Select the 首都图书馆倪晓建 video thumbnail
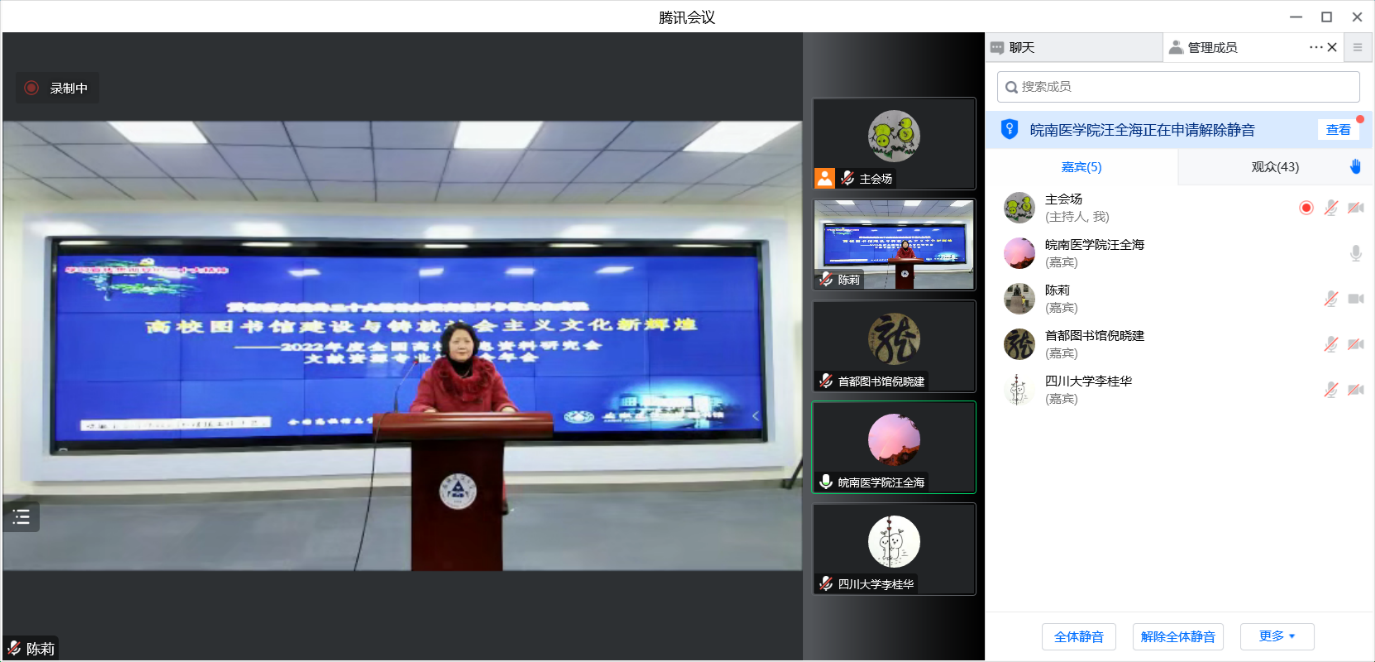This screenshot has width=1375, height=662. pos(894,346)
